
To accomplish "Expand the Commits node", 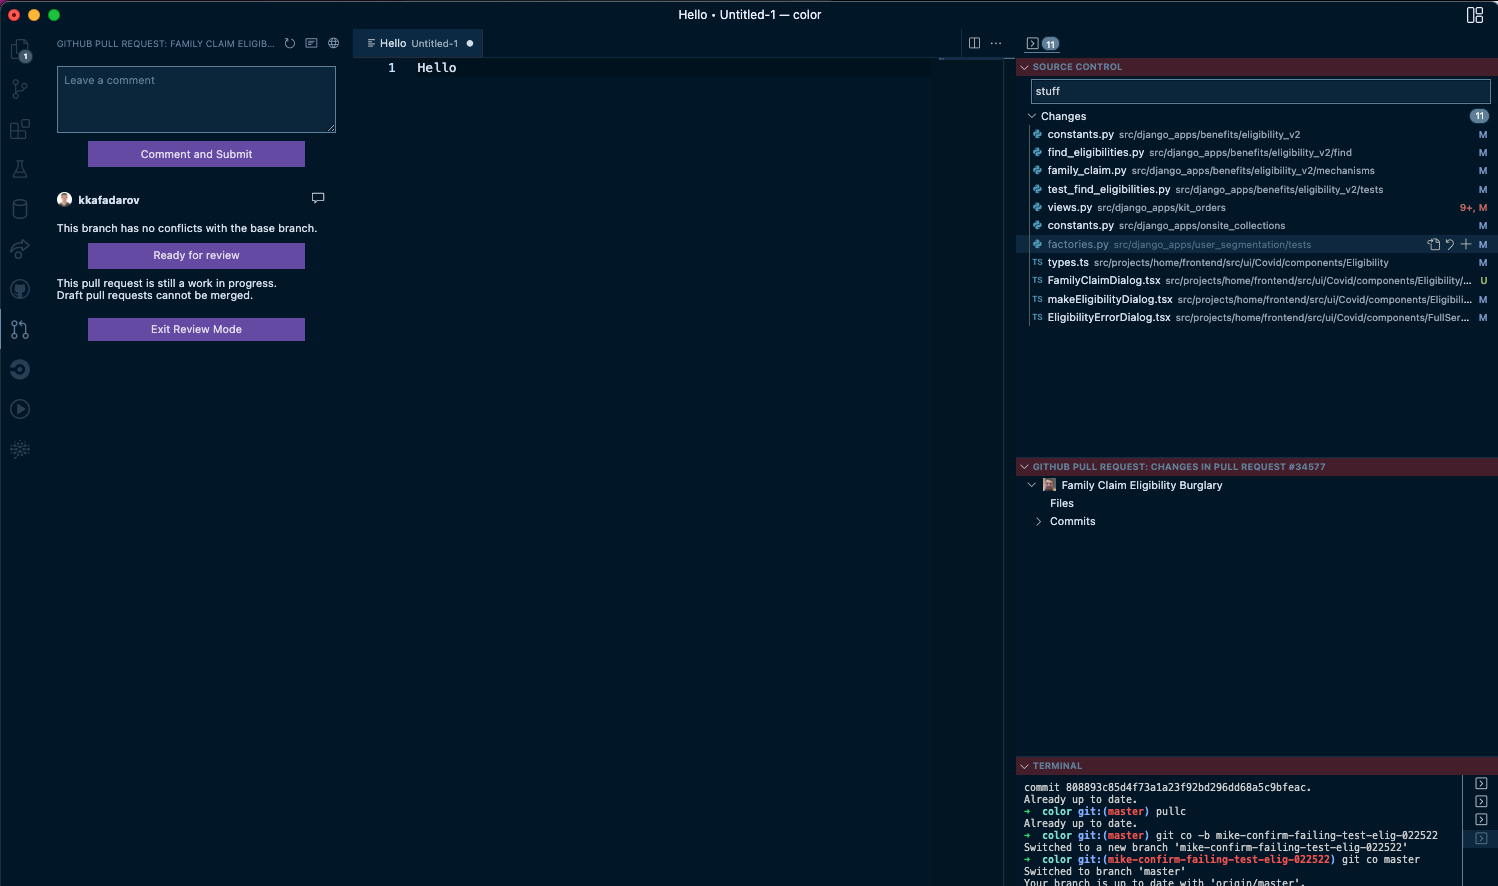I will pyautogui.click(x=1039, y=522).
